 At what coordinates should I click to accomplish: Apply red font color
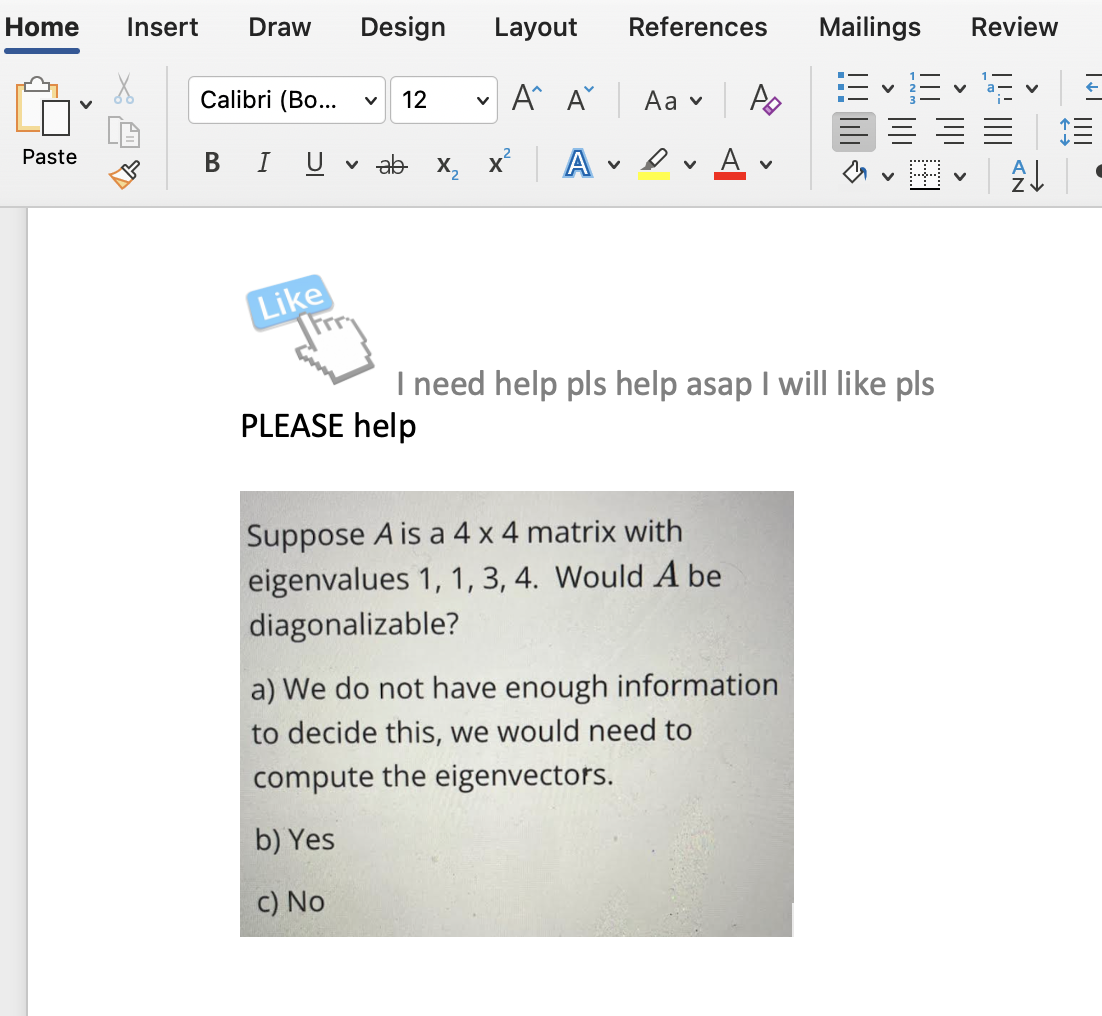pos(730,164)
